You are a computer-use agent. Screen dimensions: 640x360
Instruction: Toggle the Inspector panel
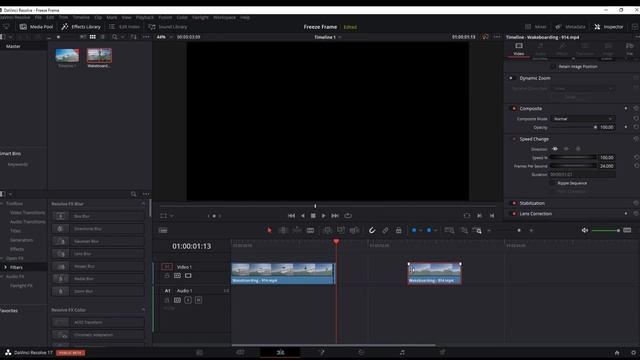(609, 27)
